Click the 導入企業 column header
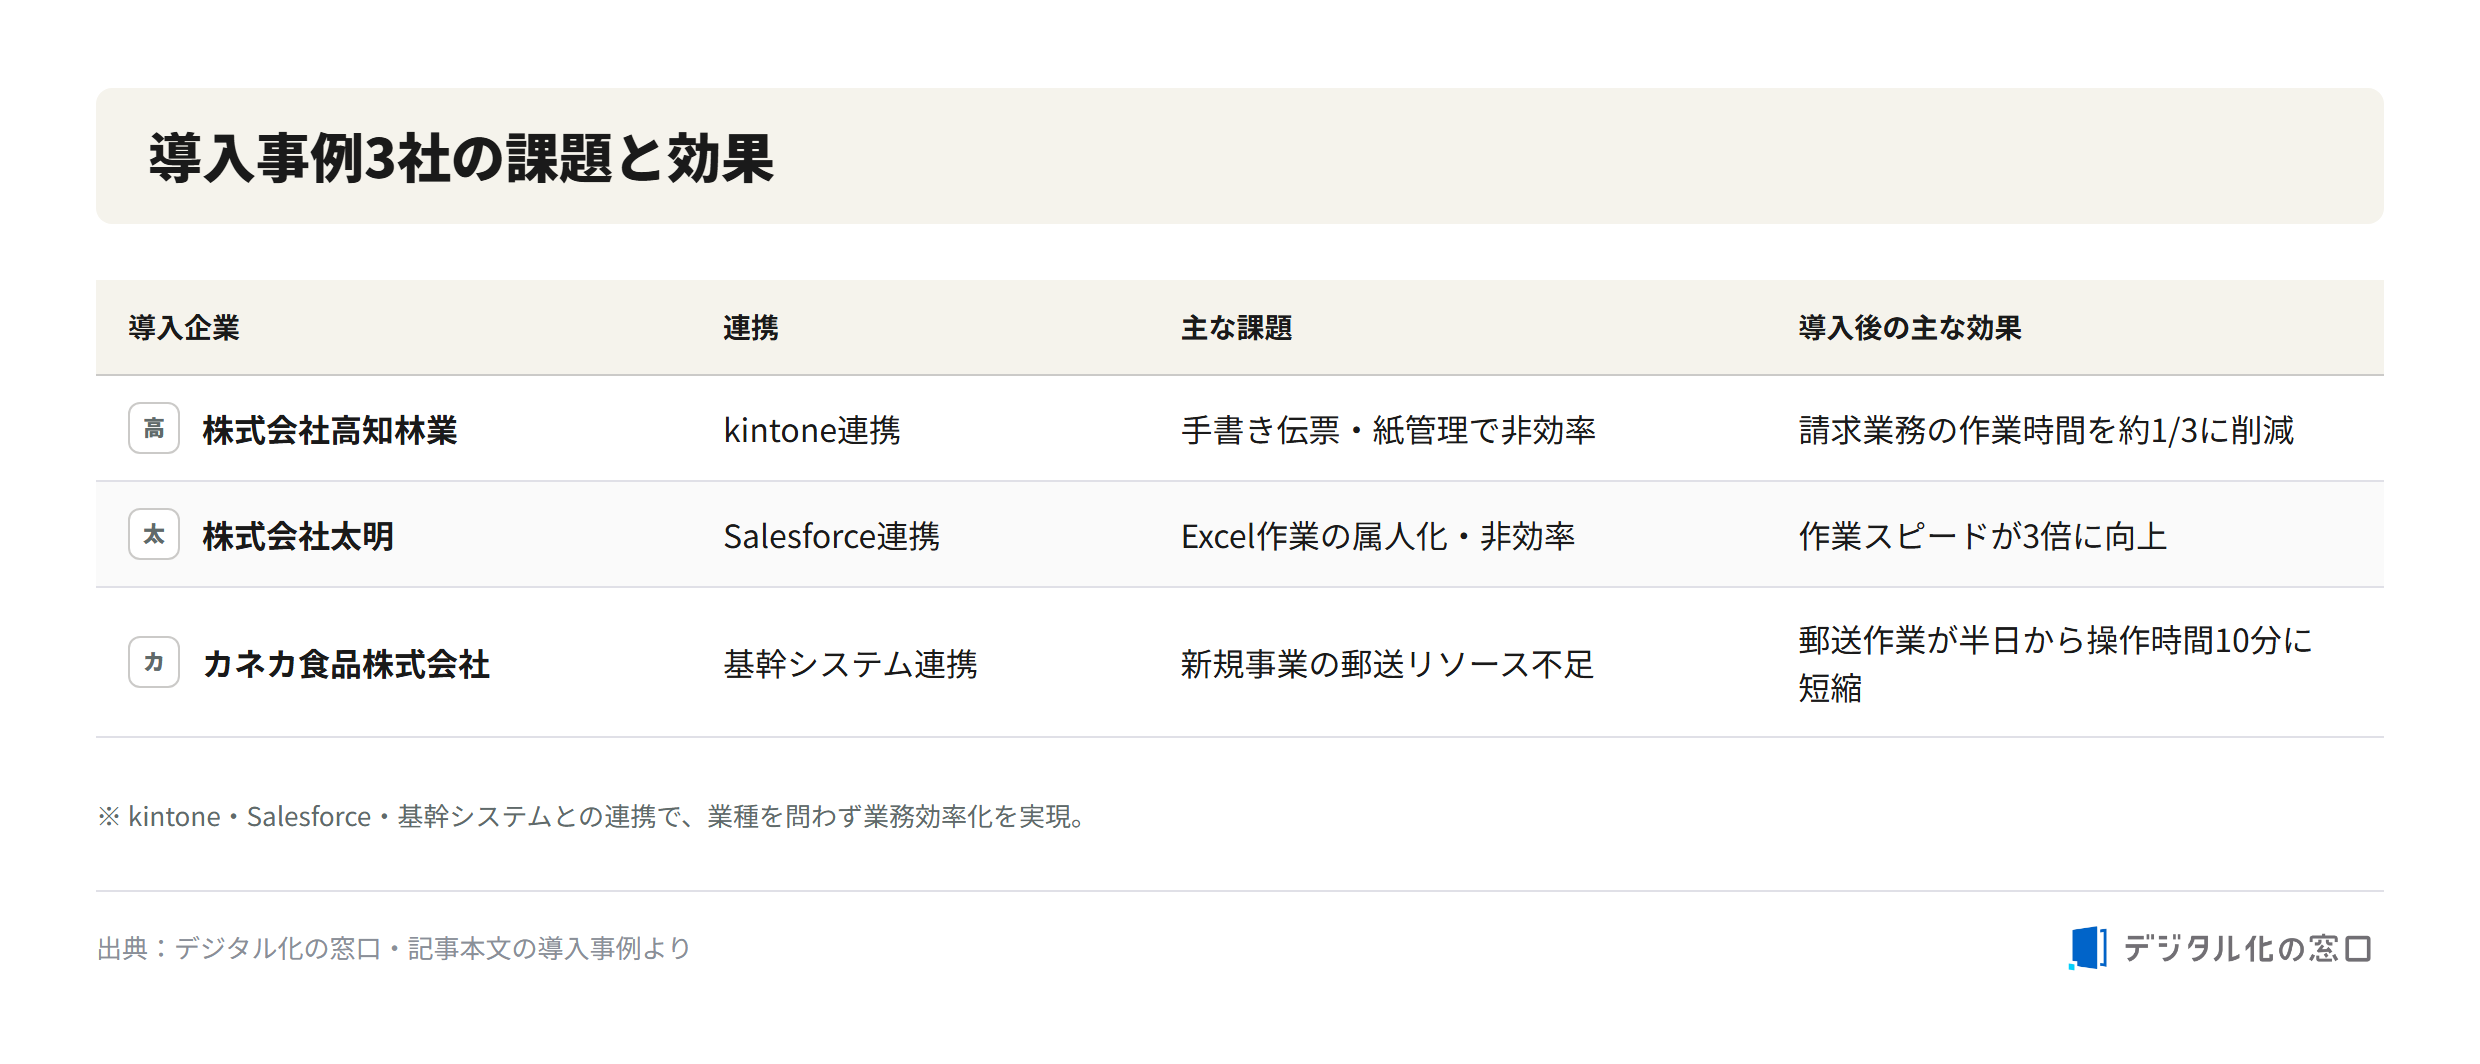2480x1064 pixels. pyautogui.click(x=184, y=328)
